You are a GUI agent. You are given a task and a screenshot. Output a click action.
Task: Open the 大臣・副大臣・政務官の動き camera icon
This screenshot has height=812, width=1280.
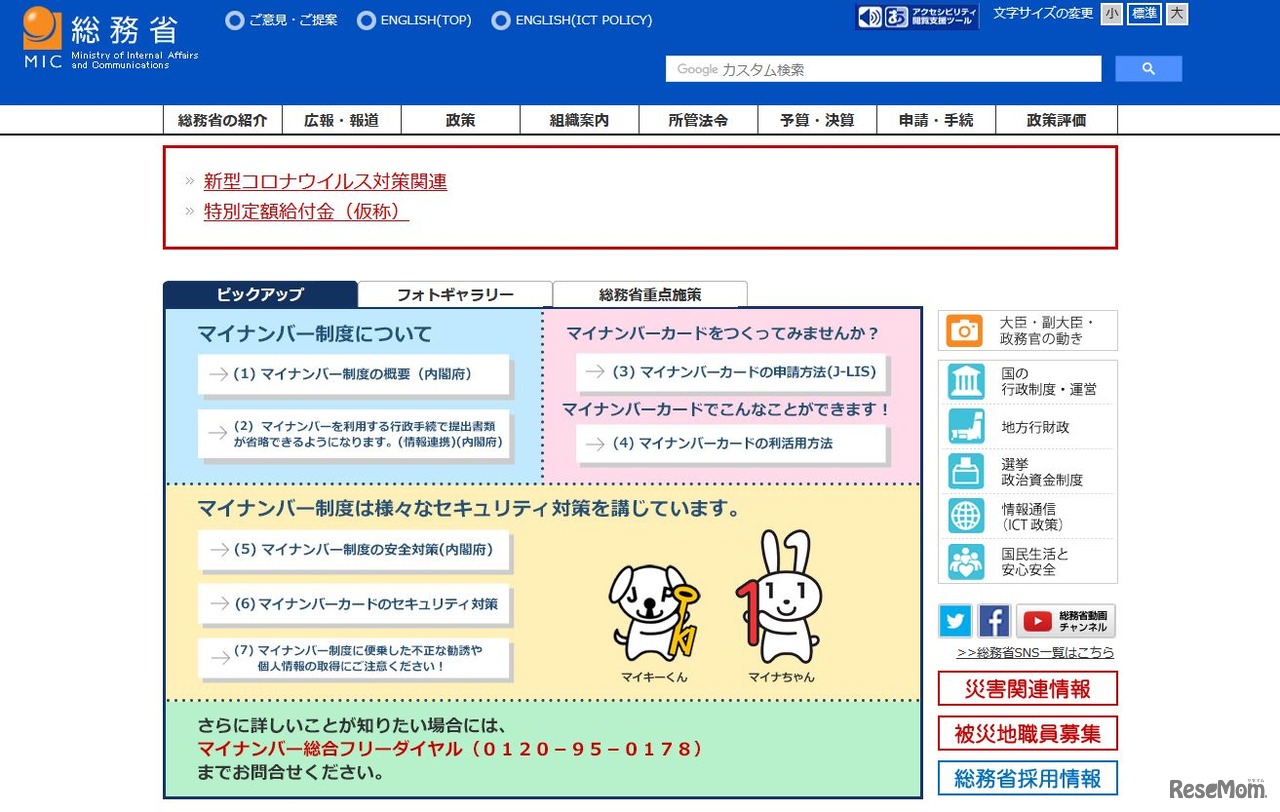coord(963,329)
